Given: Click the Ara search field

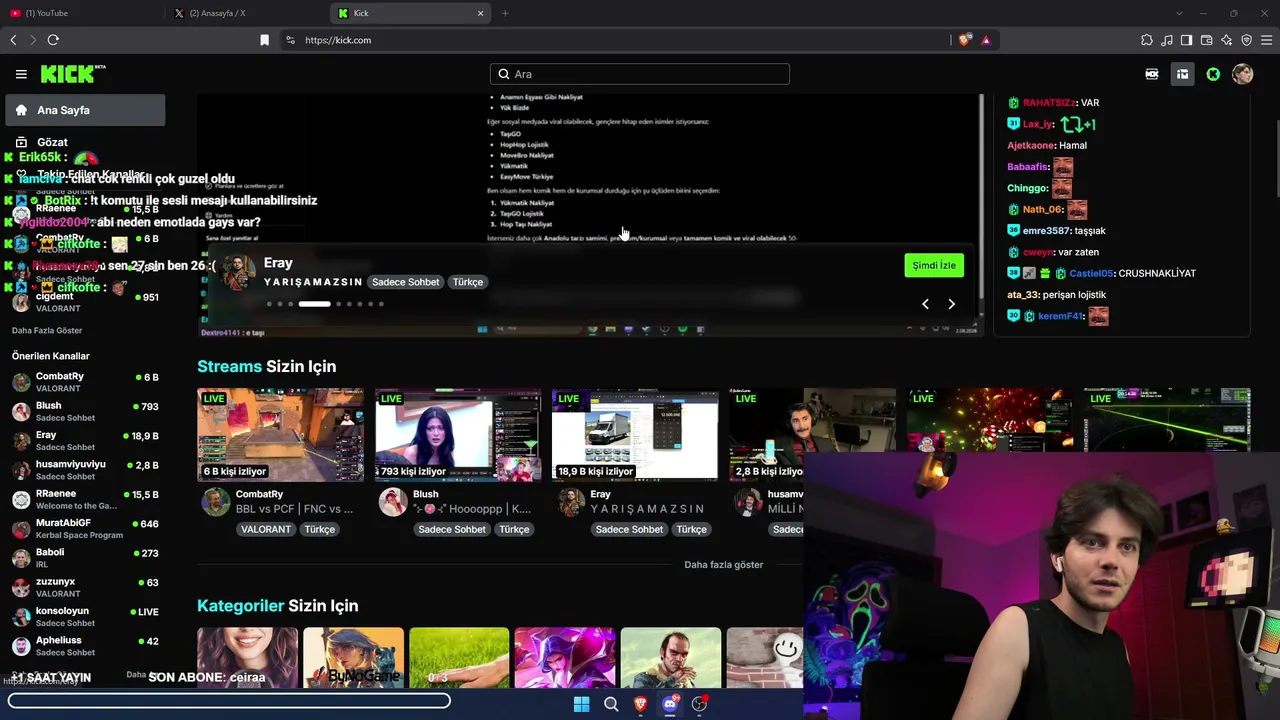Looking at the screenshot, I should coord(640,74).
